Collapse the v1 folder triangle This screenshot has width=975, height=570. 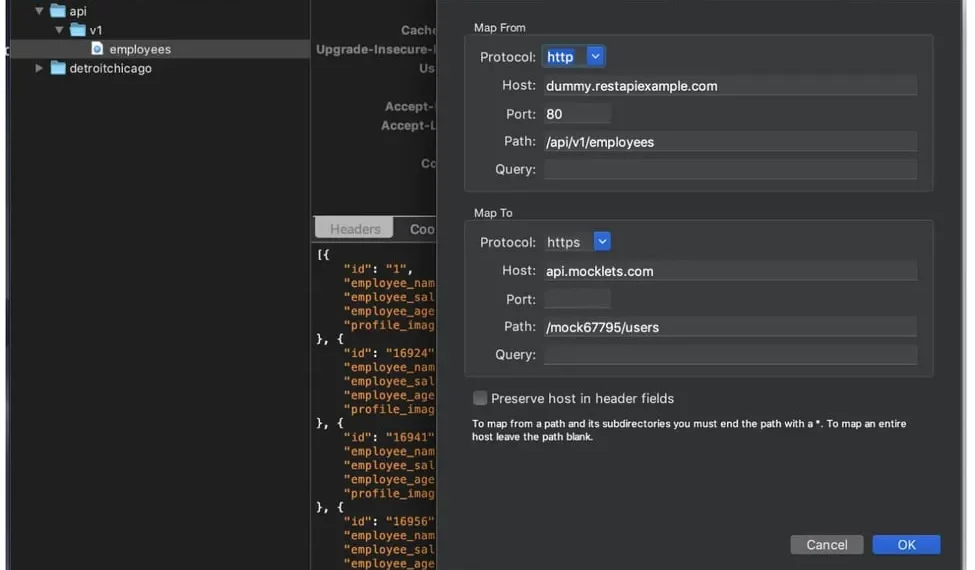59,29
